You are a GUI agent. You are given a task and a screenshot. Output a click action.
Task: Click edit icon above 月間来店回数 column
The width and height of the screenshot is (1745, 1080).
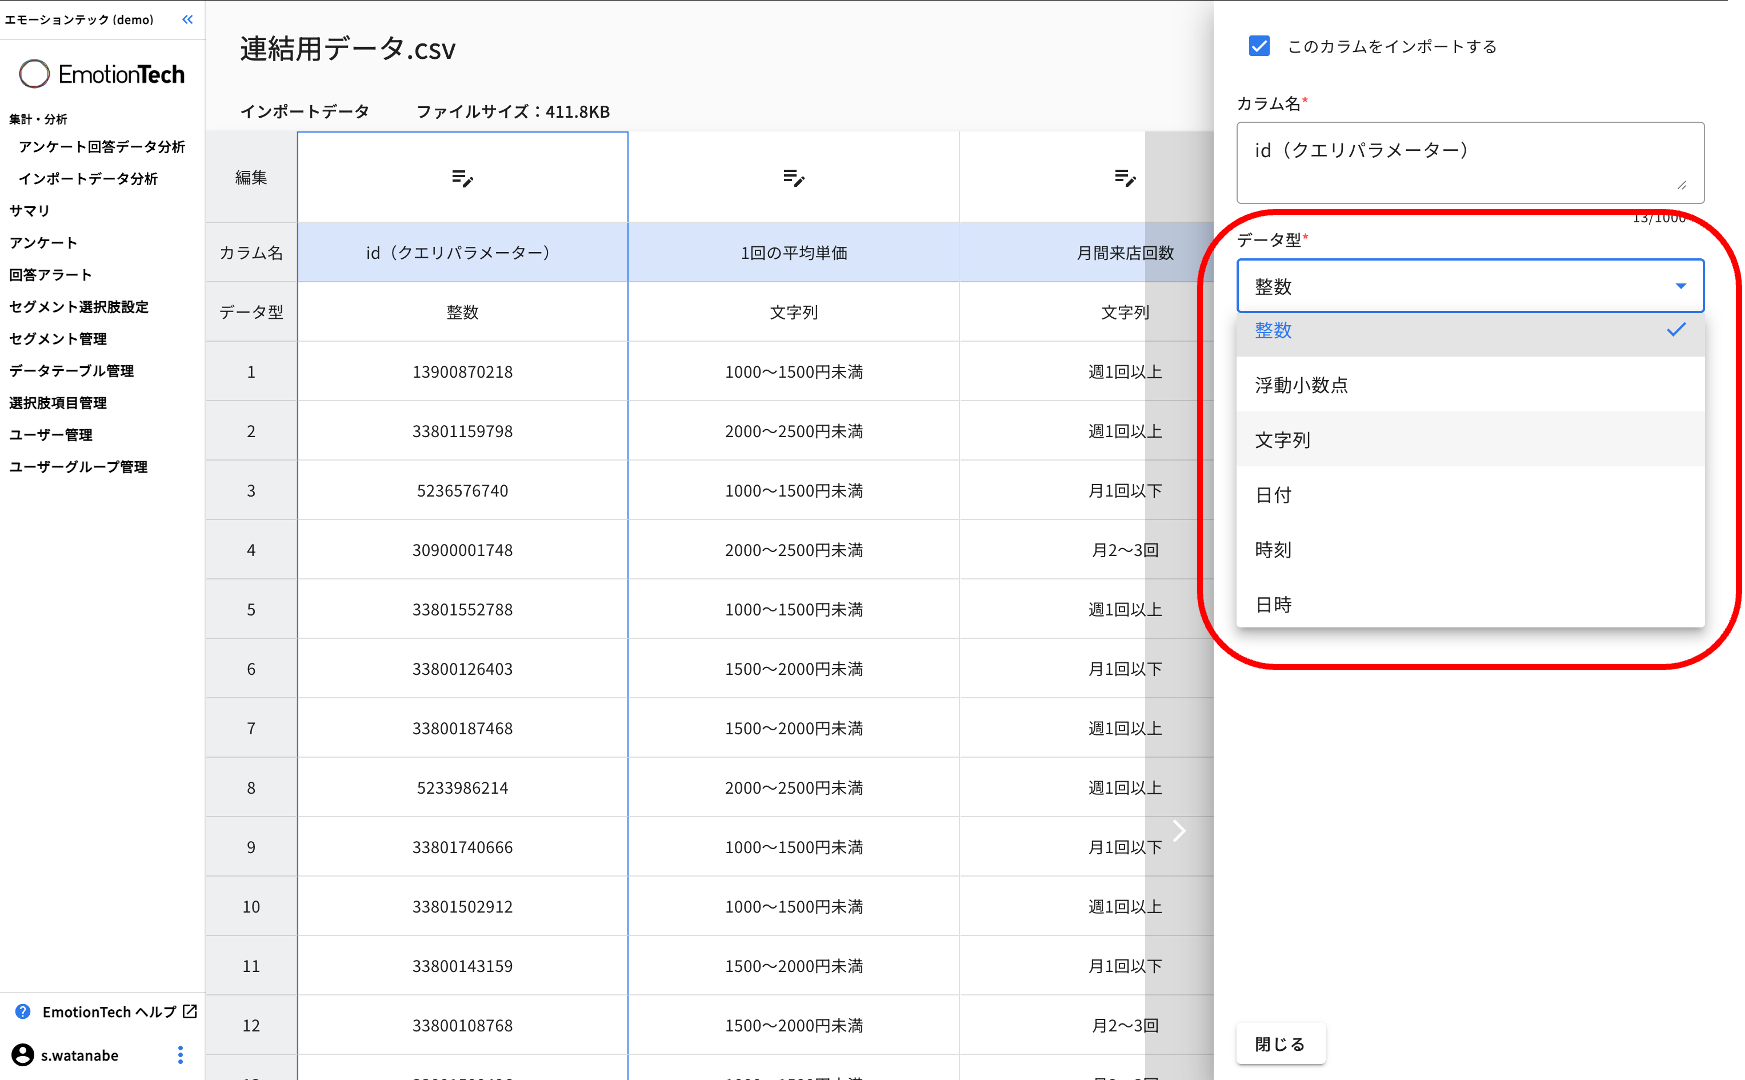click(1125, 178)
